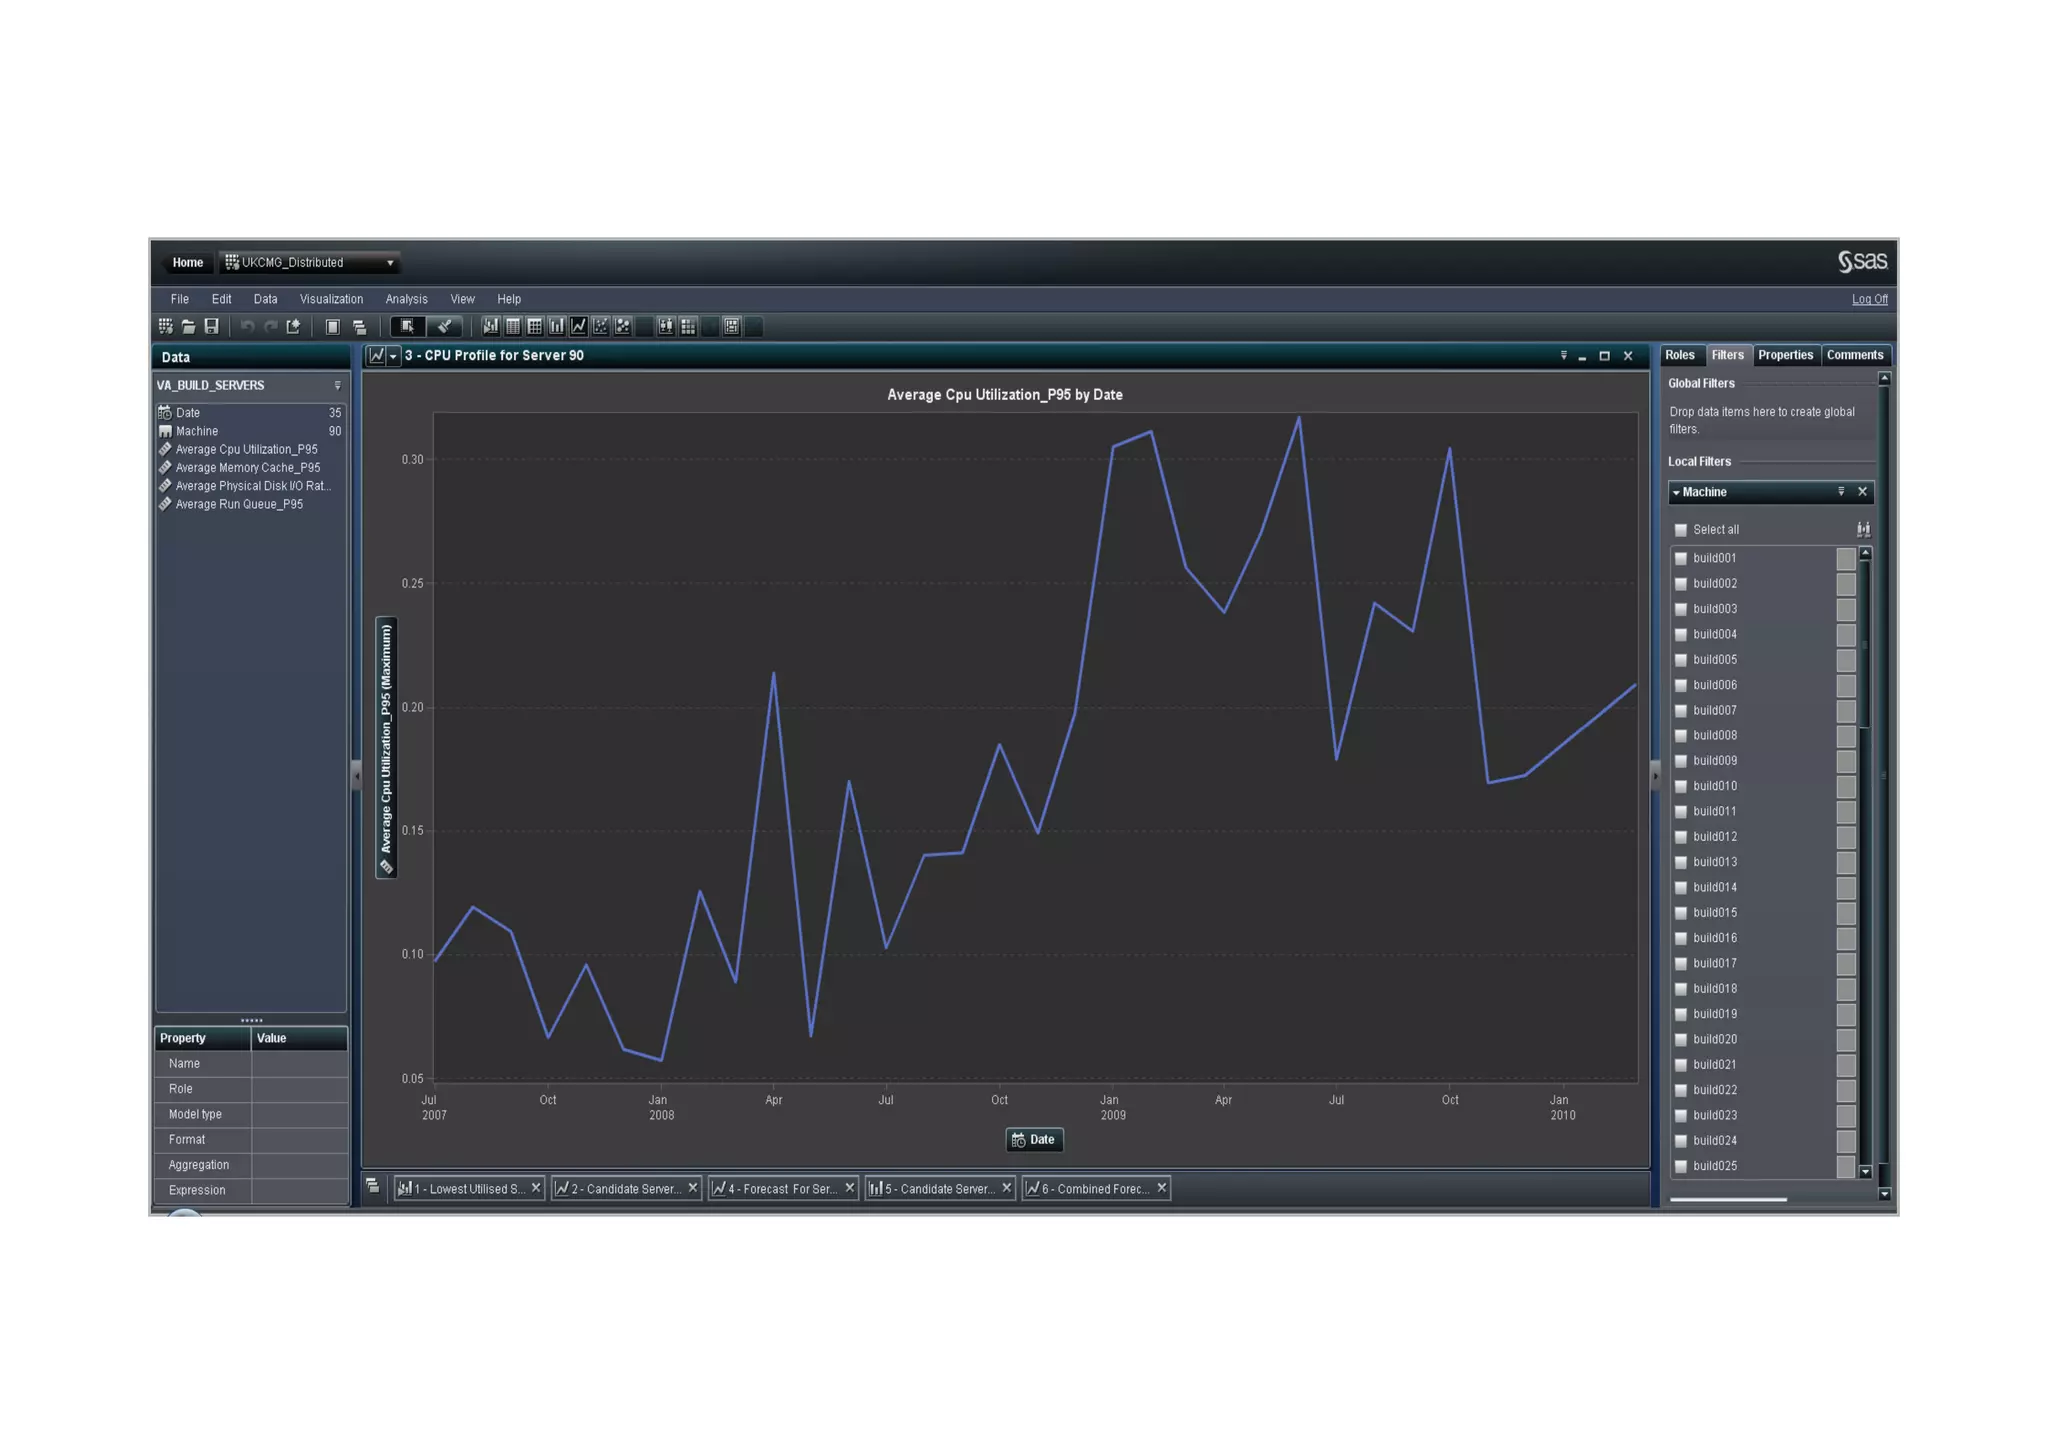Enable the build012 filter checkbox
This screenshot has width=2048, height=1447.
pyautogui.click(x=1681, y=837)
